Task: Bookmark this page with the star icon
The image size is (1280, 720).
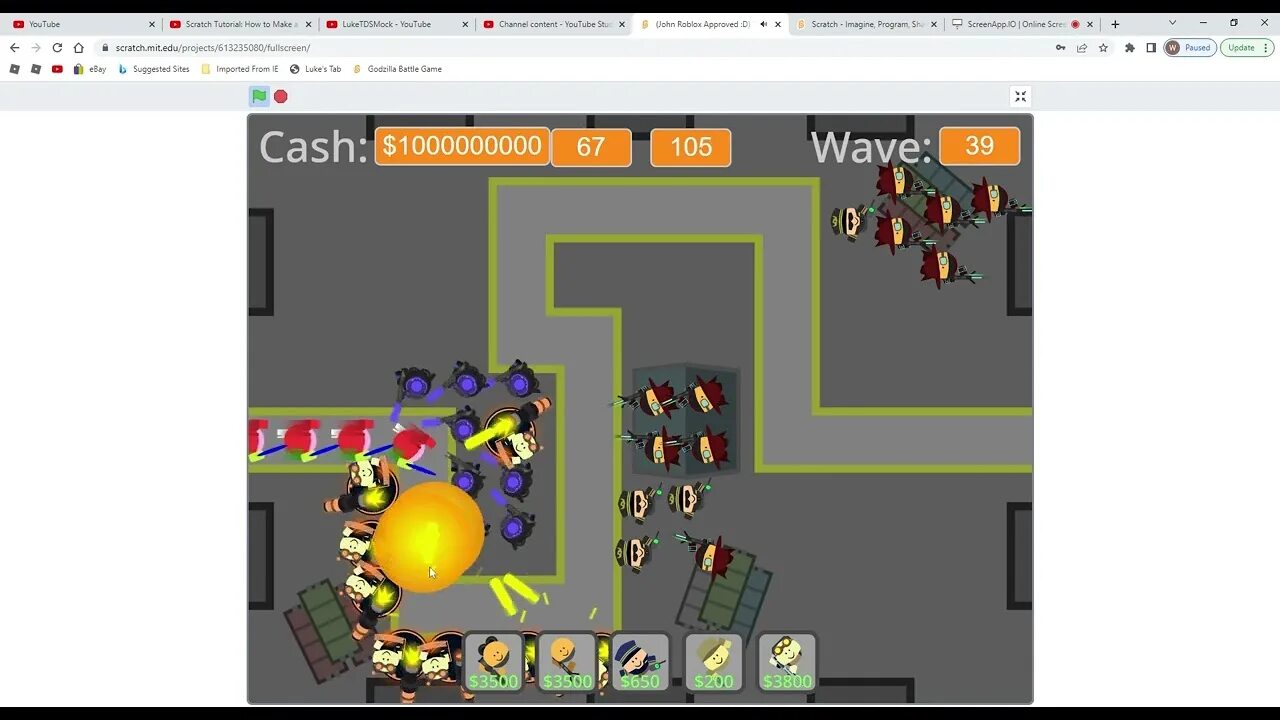Action: click(1103, 47)
